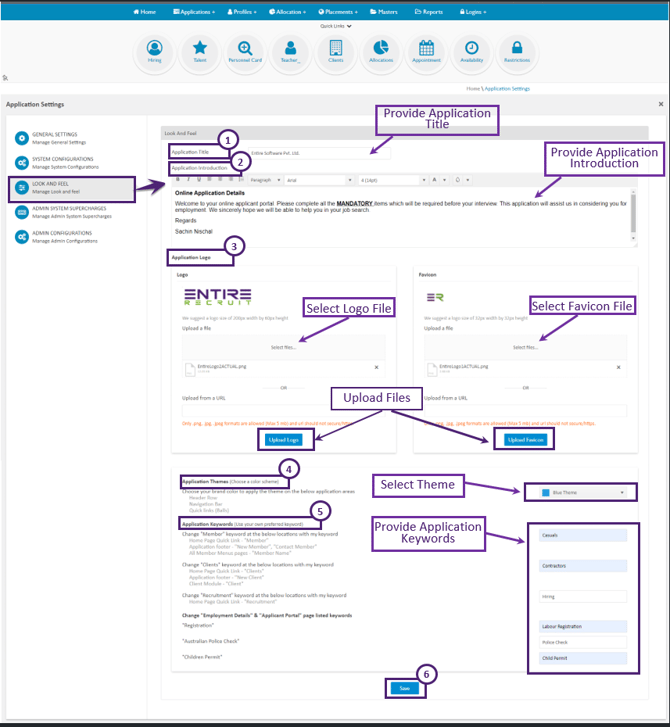The width and height of the screenshot is (670, 727).
Task: Click the Upload Favicon button
Action: tap(526, 440)
